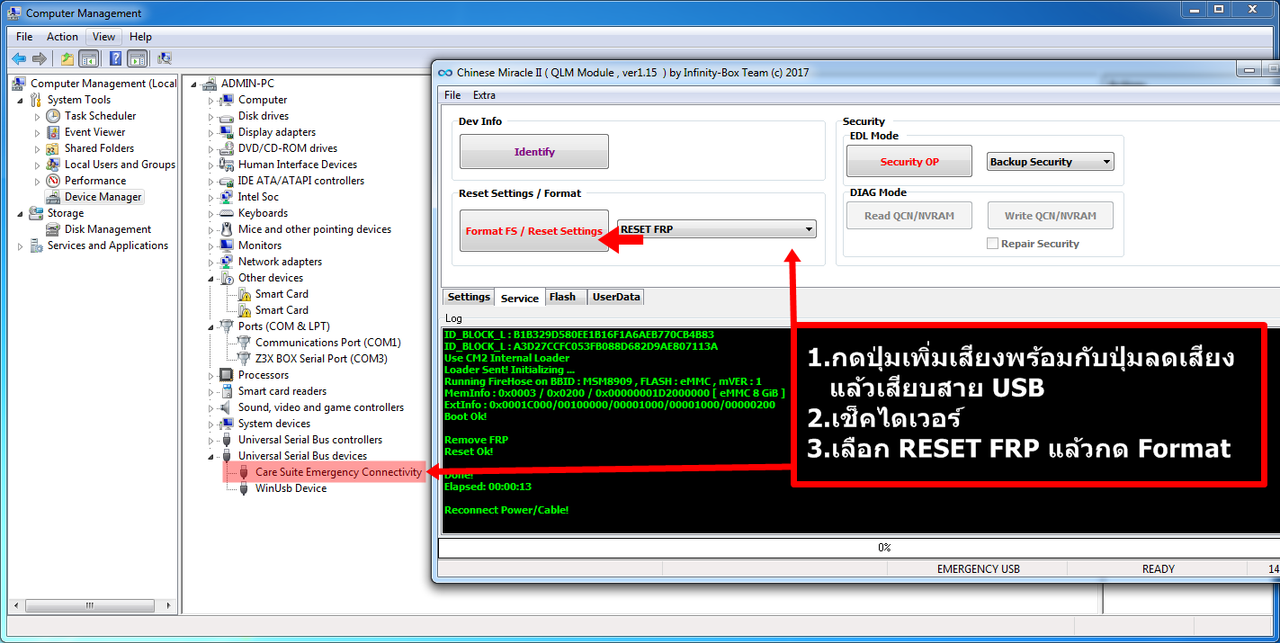1280x643 pixels.
Task: Click the port icon beside Communications Port (COM1)
Action: tap(244, 342)
